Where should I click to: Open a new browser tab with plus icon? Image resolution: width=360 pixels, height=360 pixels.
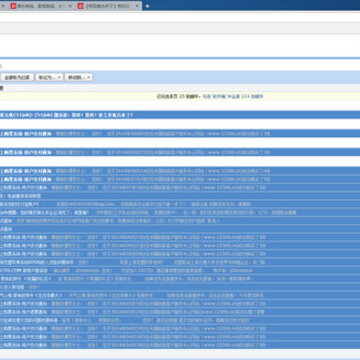tap(147, 6)
